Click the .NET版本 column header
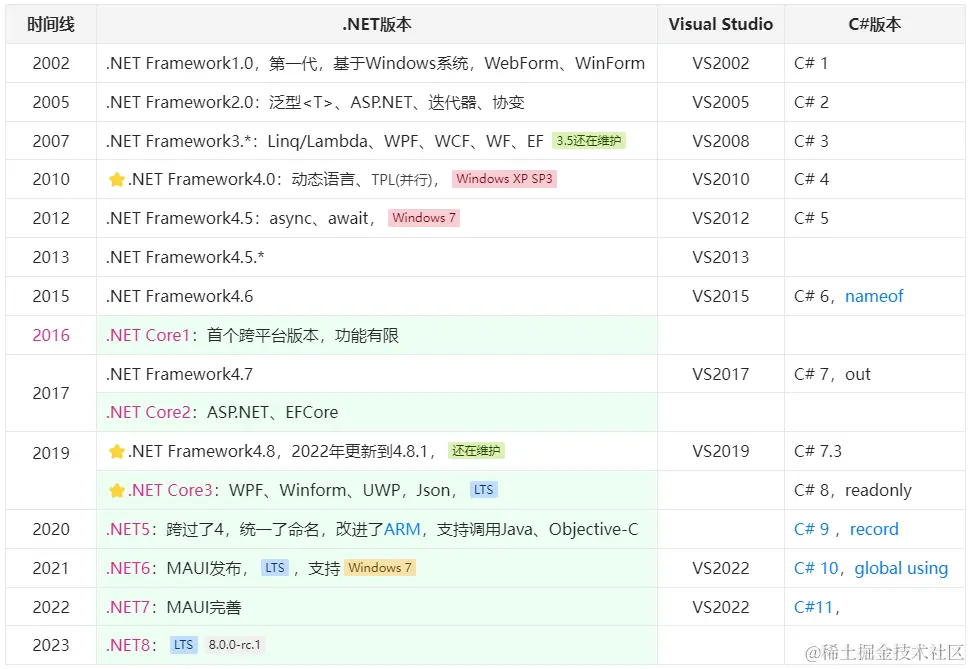The height and width of the screenshot is (669, 971). tap(377, 24)
